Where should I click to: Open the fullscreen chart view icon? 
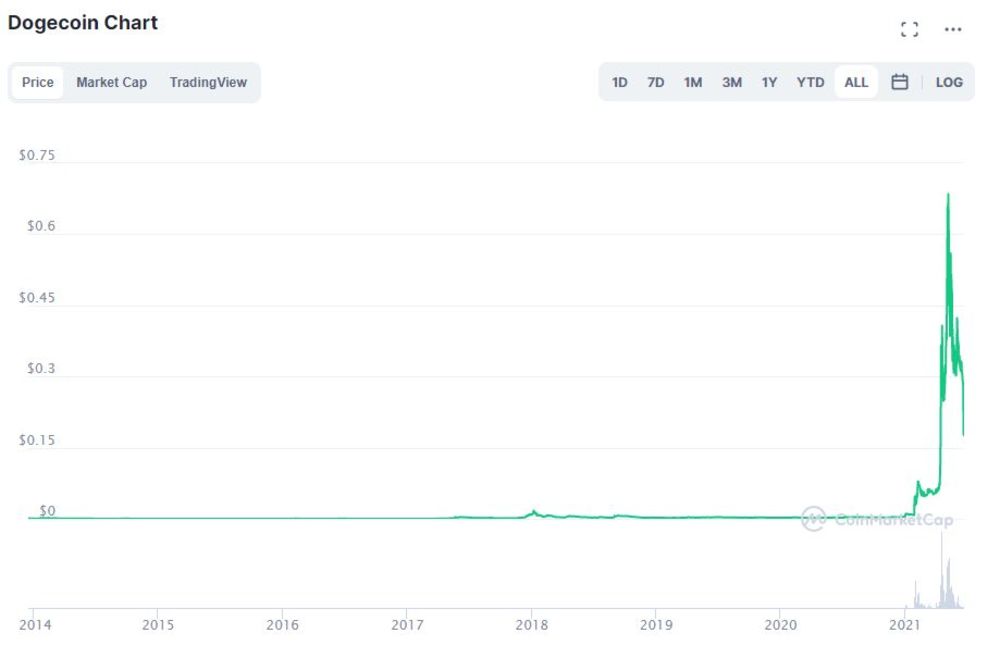click(x=909, y=29)
